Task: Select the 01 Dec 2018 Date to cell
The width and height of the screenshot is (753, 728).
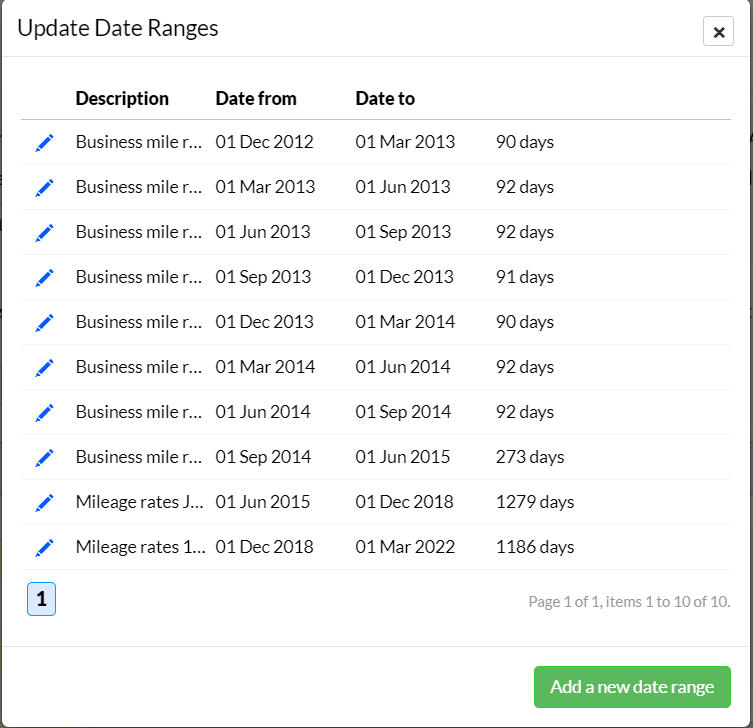Action: (404, 502)
